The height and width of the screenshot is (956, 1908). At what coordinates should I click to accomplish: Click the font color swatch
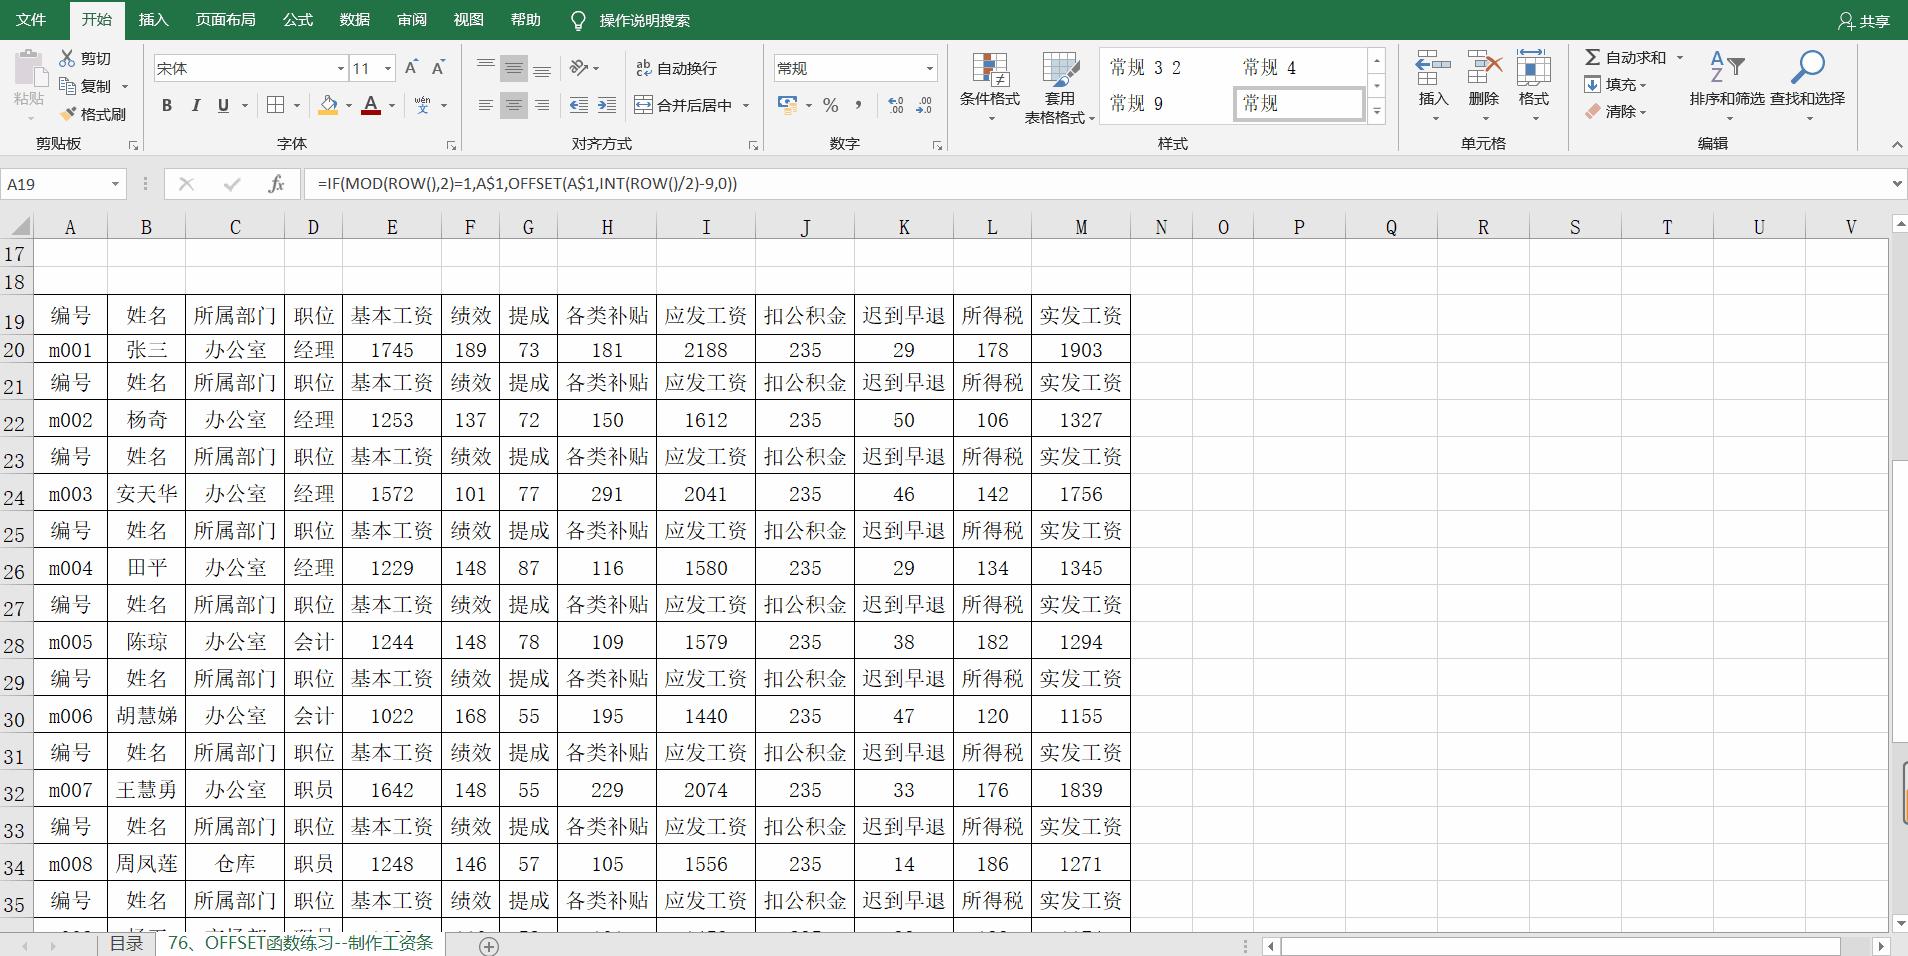[372, 105]
